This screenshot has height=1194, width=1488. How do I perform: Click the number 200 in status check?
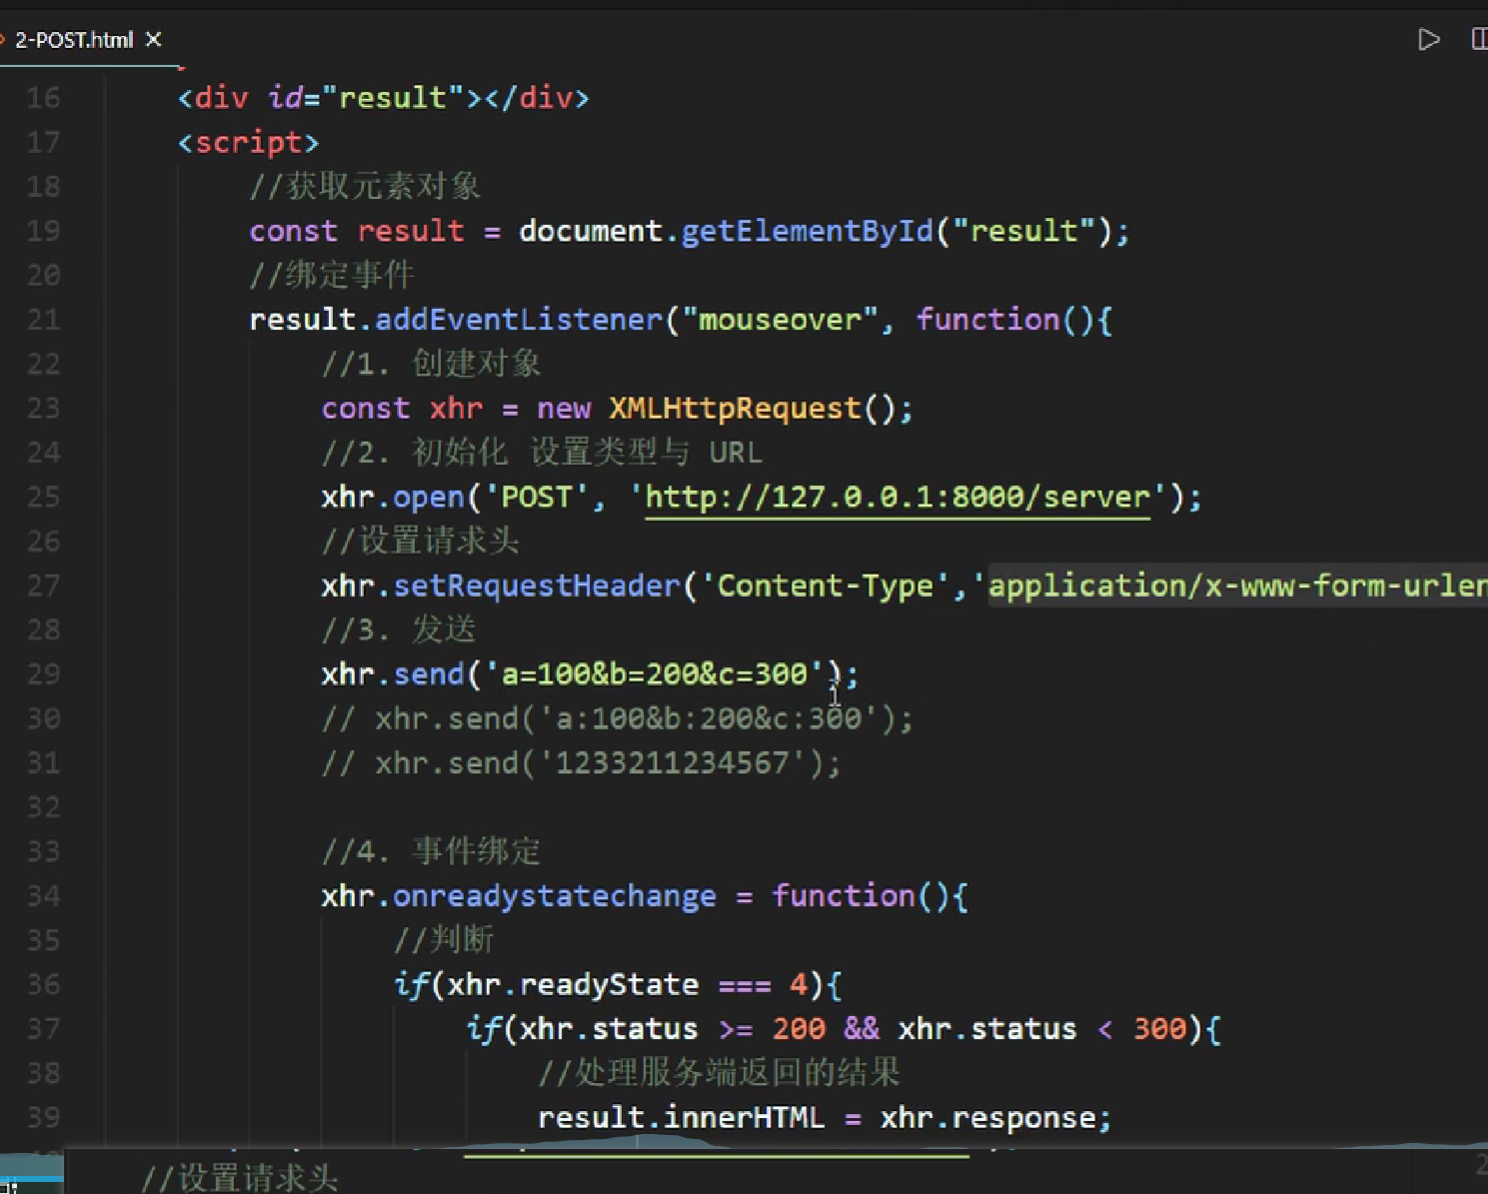(799, 1029)
